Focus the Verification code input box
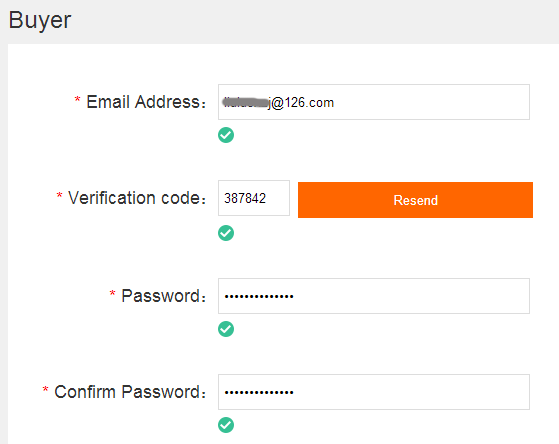The height and width of the screenshot is (444, 559). (254, 198)
